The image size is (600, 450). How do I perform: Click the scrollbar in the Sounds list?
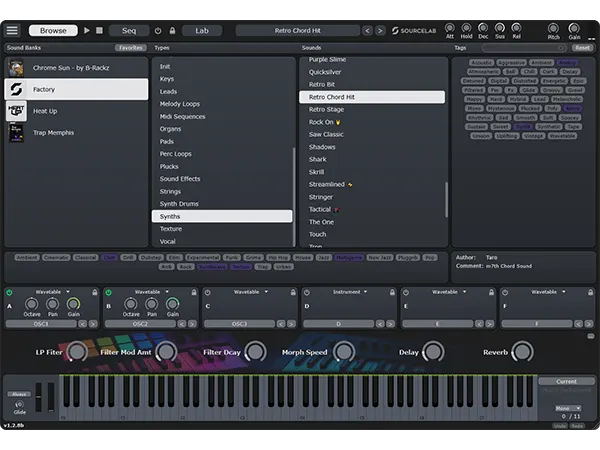point(446,200)
